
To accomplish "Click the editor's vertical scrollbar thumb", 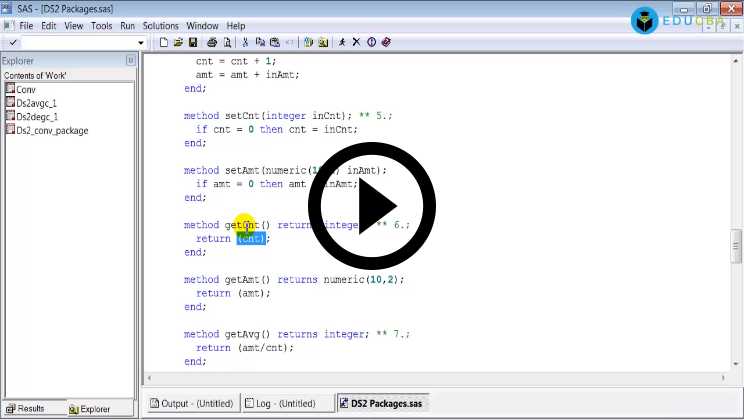I will pyautogui.click(x=737, y=243).
